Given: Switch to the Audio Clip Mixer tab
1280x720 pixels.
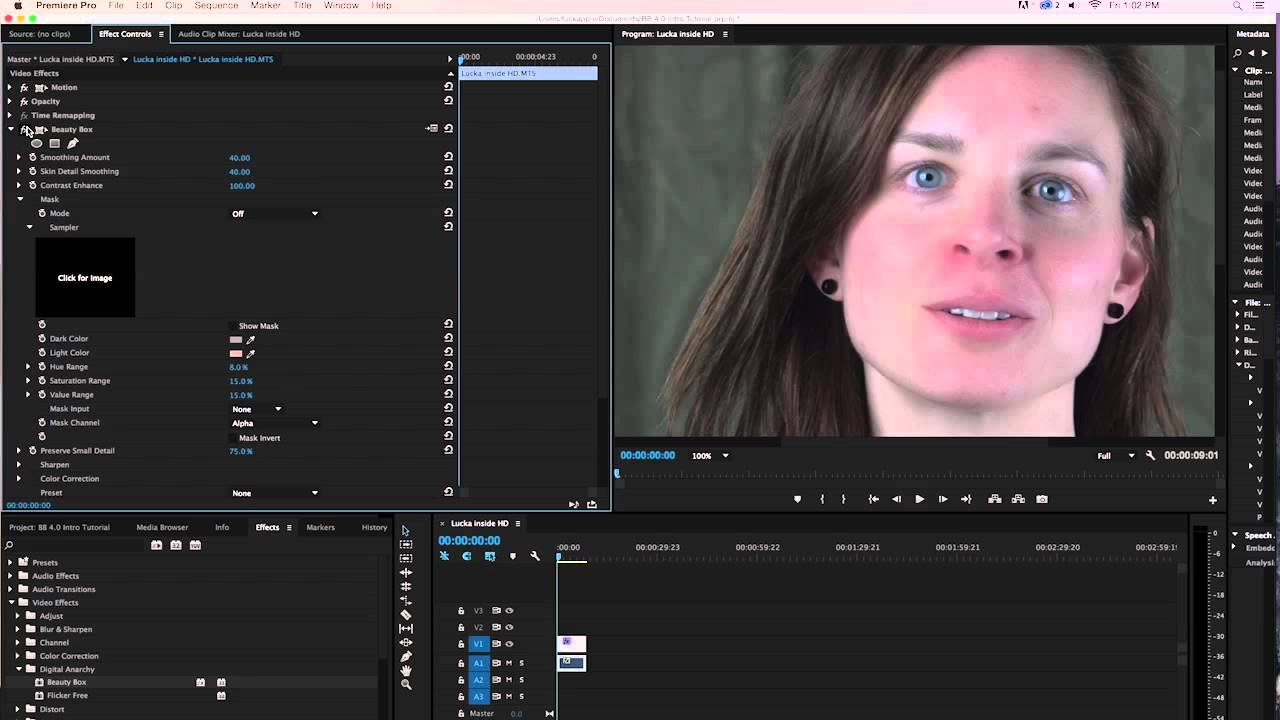Looking at the screenshot, I should pyautogui.click(x=238, y=33).
